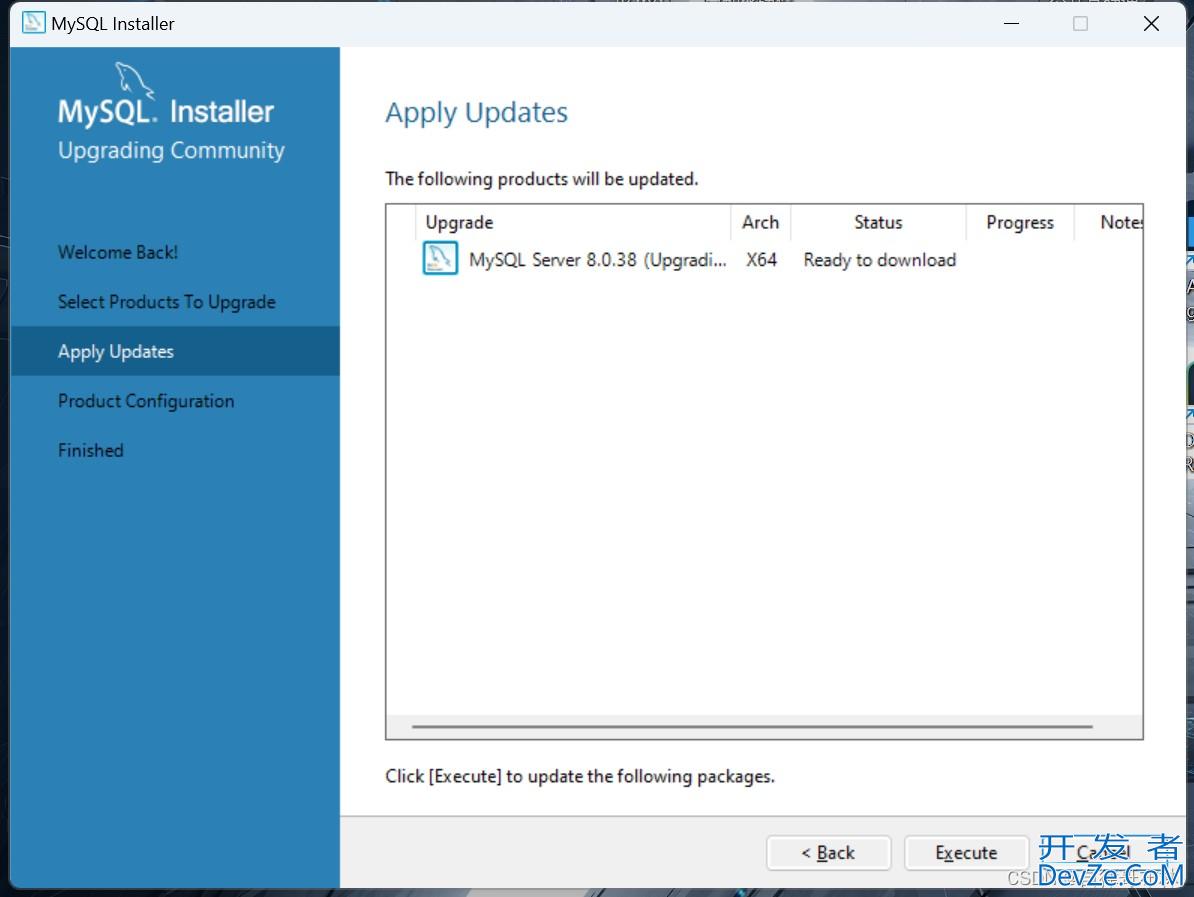Click the Notes column header
1194x897 pixels.
1120,222
